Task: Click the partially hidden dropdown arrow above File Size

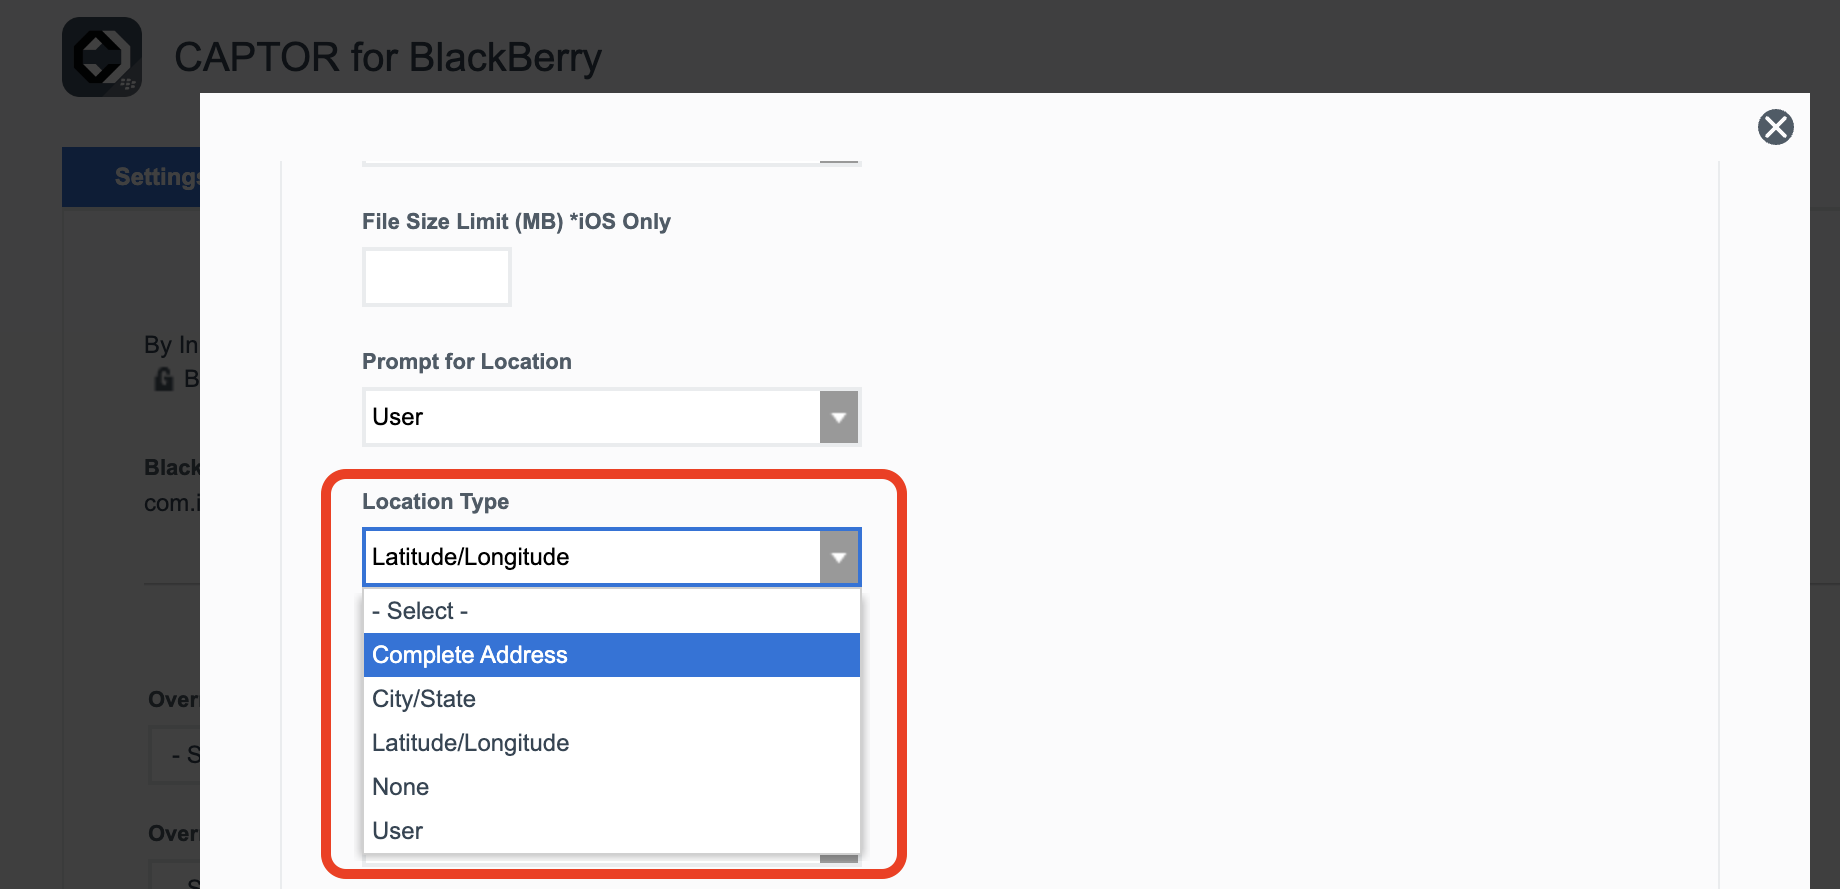Action: click(839, 161)
